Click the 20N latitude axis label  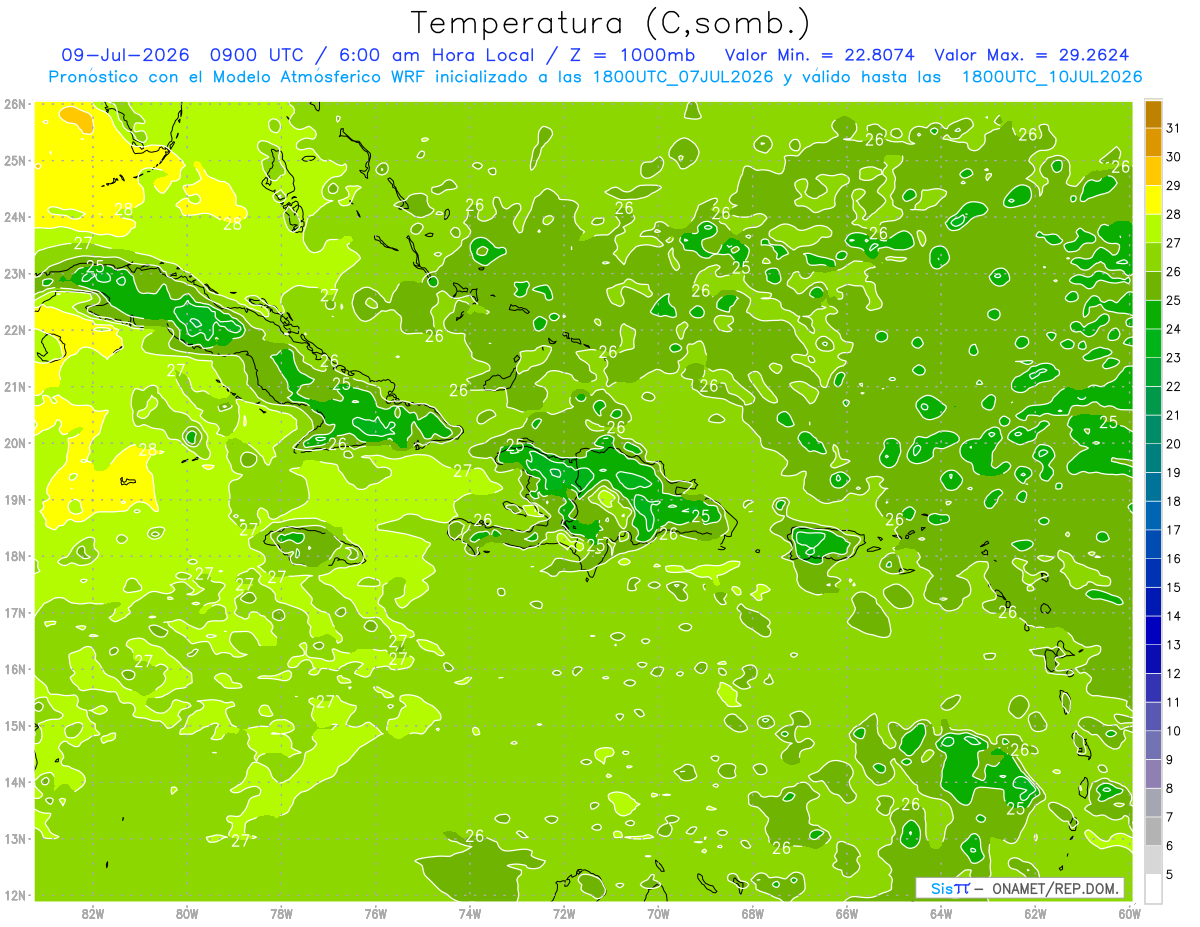15,443
